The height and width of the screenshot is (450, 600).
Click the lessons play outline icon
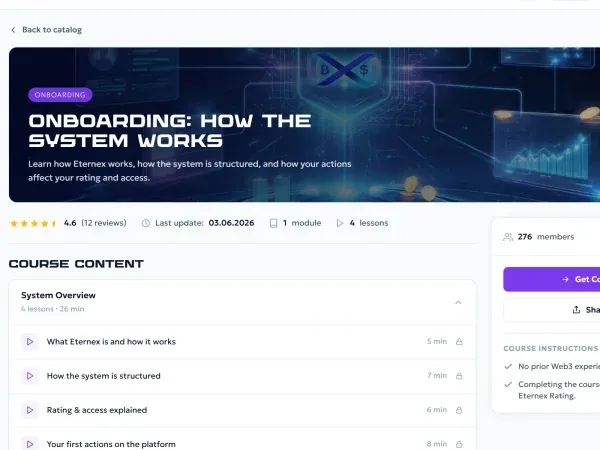tap(339, 223)
